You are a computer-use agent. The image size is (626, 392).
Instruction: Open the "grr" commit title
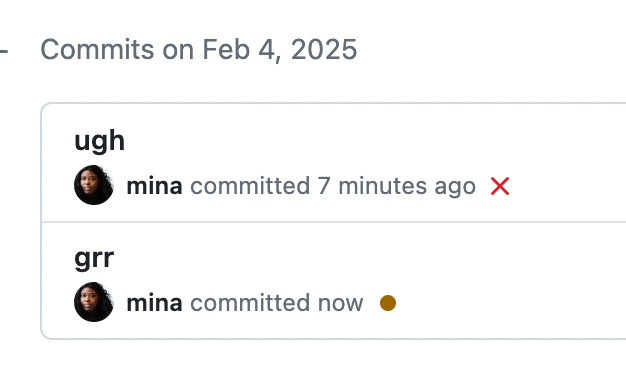click(x=94, y=258)
